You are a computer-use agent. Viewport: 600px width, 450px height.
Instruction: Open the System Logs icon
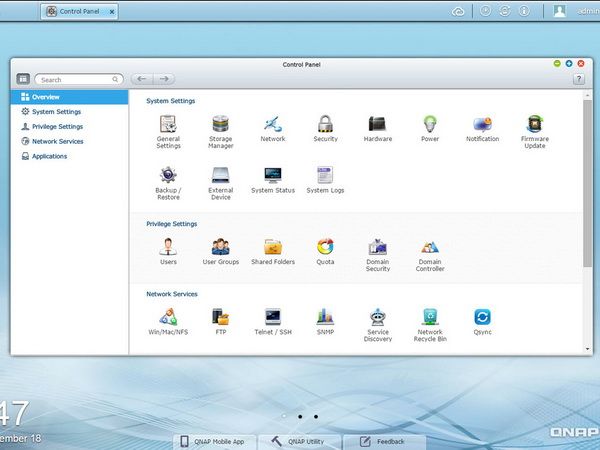[x=325, y=179]
